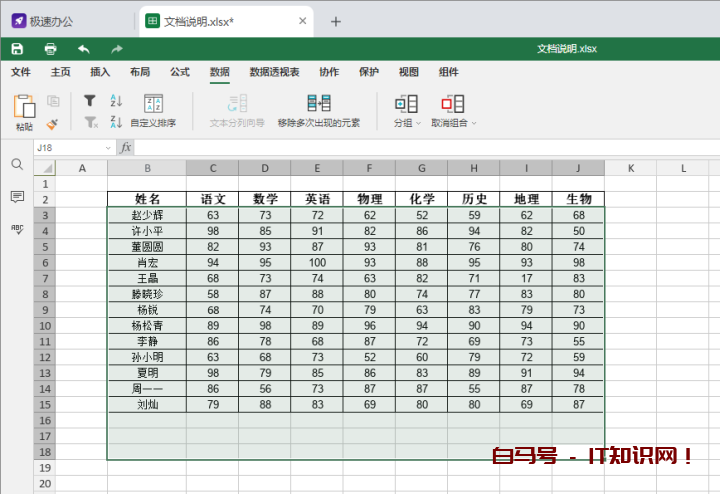
Task: Click the save icon in green toolbar
Action: pos(17,49)
